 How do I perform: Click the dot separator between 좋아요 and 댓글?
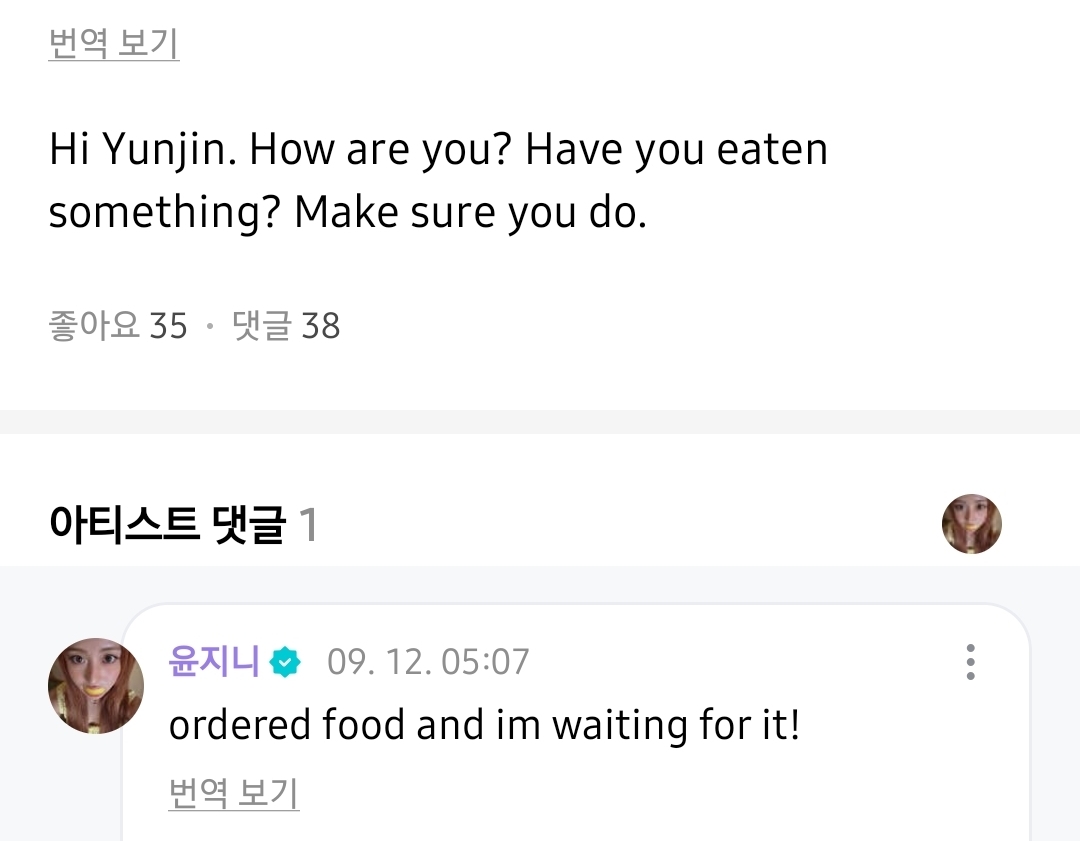click(209, 327)
